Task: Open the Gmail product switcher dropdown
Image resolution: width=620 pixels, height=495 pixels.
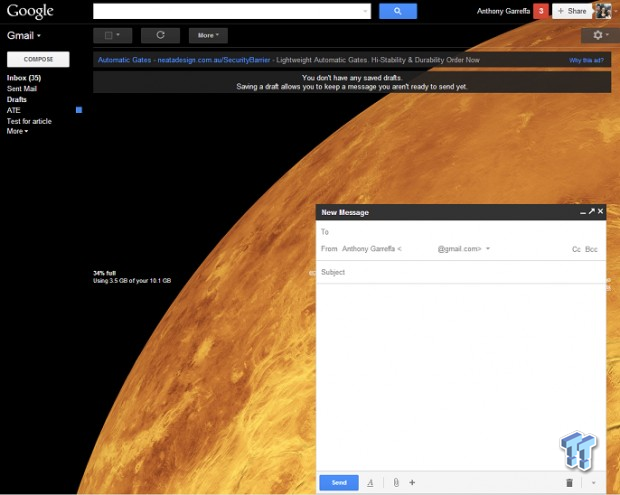Action: tap(24, 36)
